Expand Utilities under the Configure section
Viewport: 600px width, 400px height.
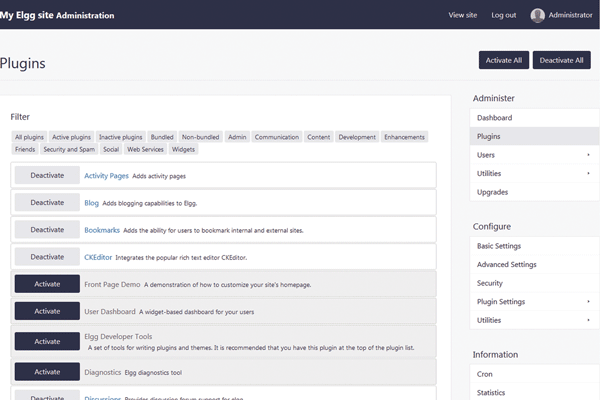coord(587,320)
